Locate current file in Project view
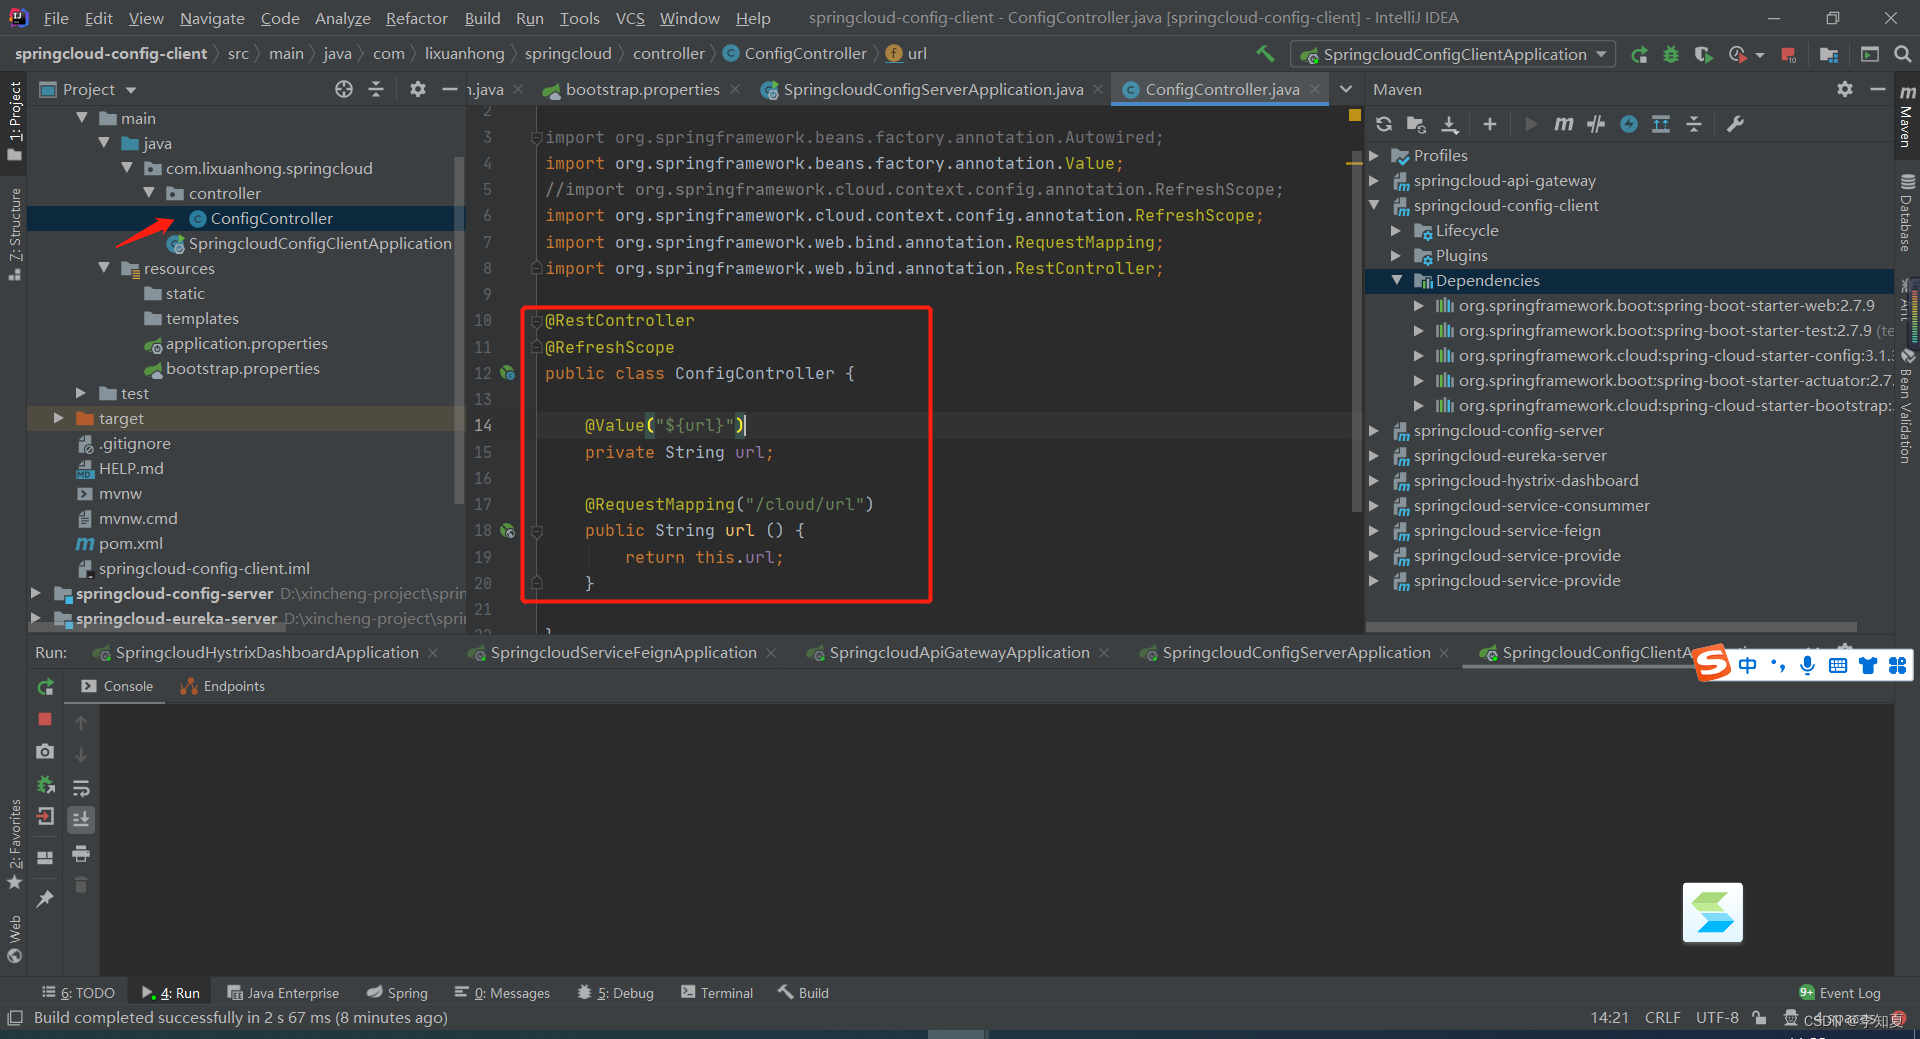This screenshot has width=1920, height=1039. [x=344, y=89]
